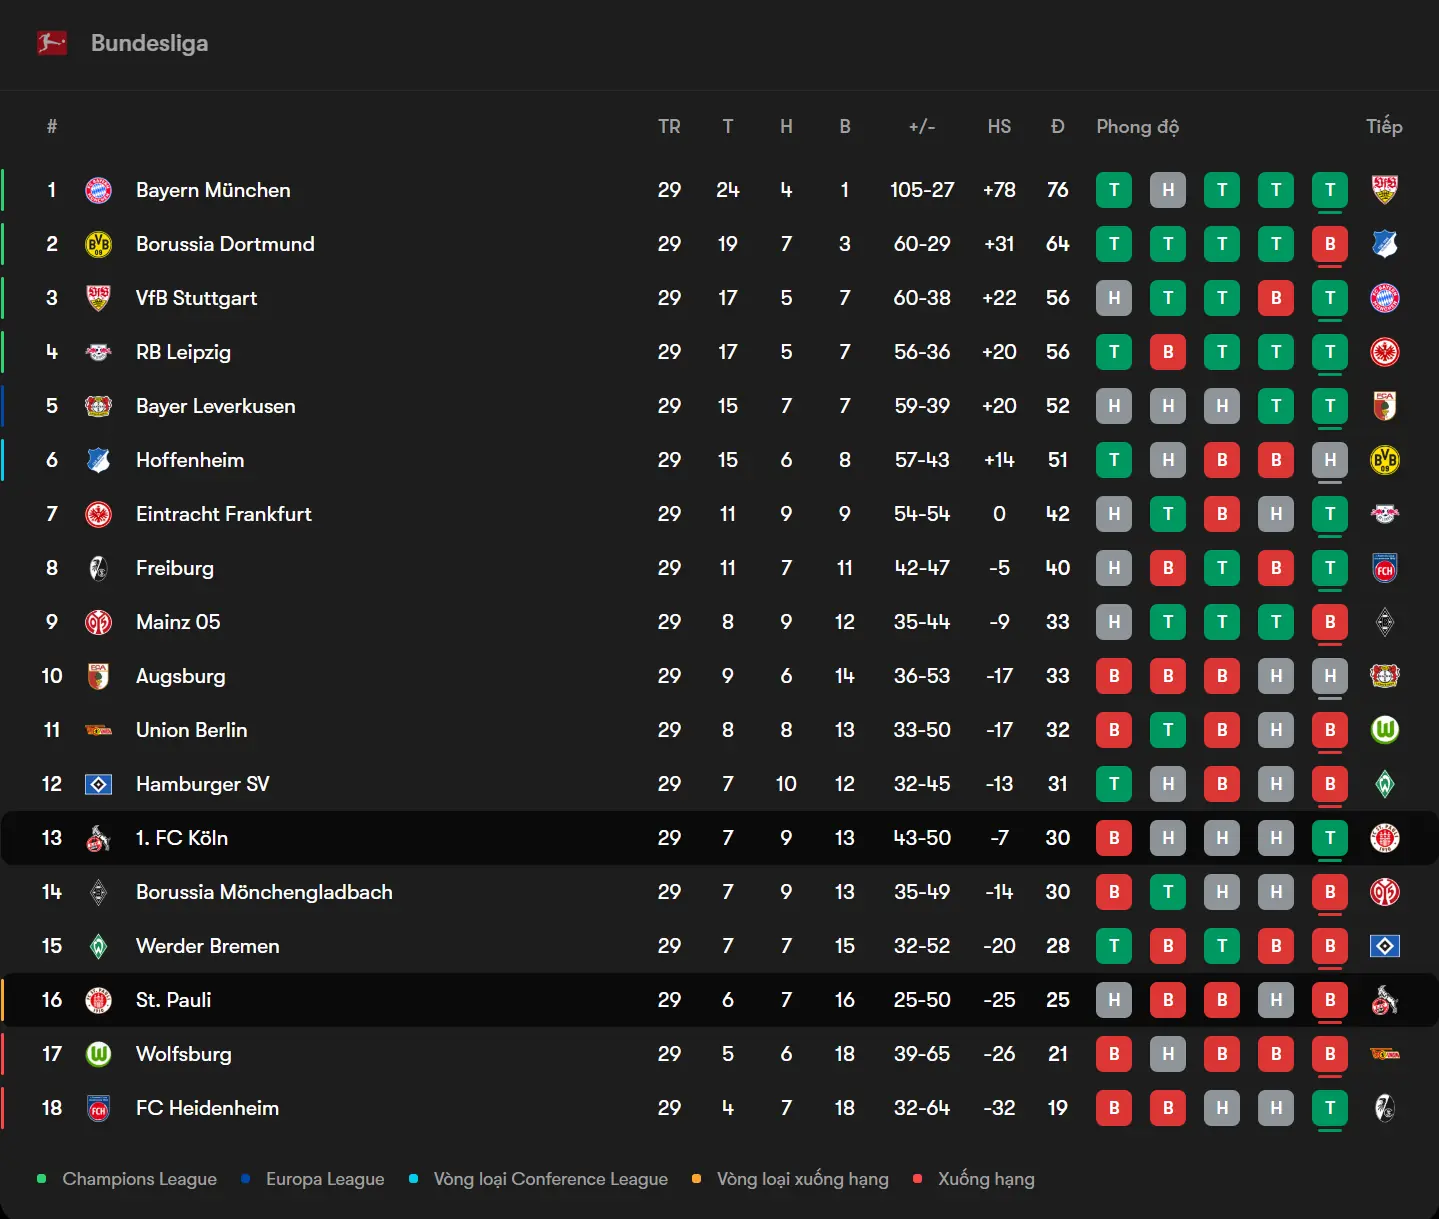Viewport: 1439px width, 1219px height.
Task: Select the Werder Bremen team name
Action: pyautogui.click(x=207, y=946)
